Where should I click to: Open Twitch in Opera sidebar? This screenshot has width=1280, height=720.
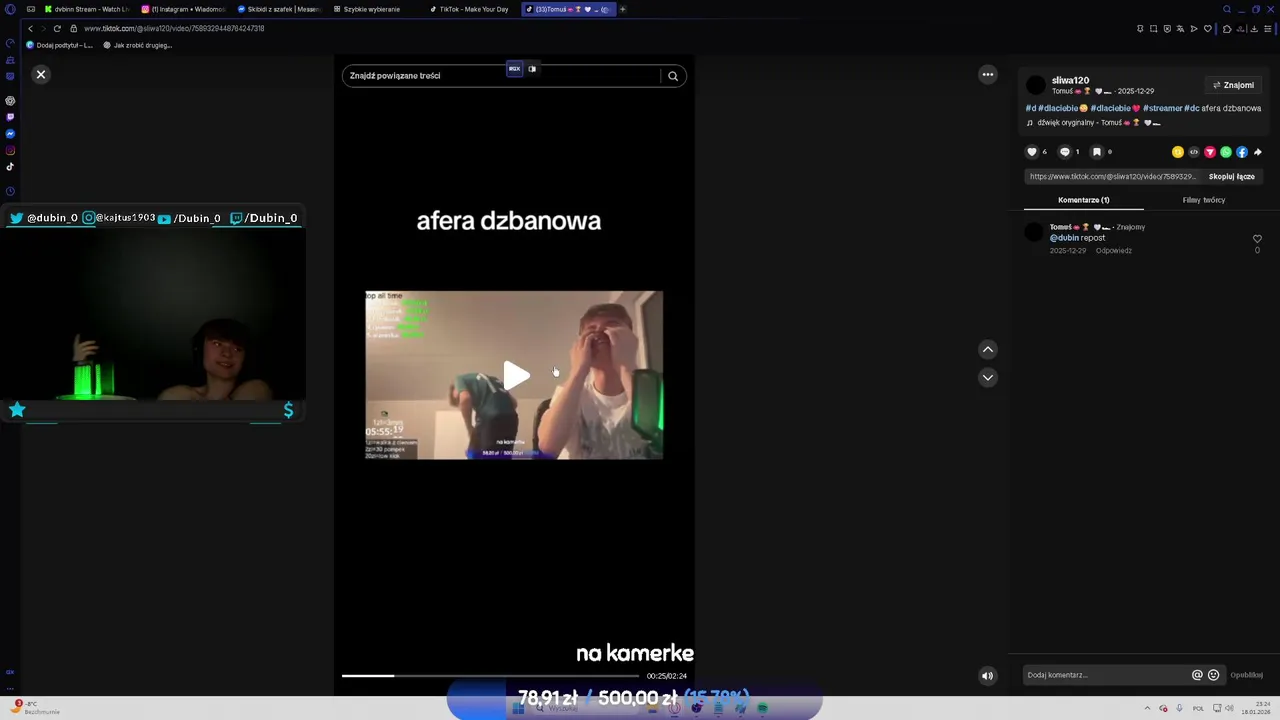coord(10,117)
